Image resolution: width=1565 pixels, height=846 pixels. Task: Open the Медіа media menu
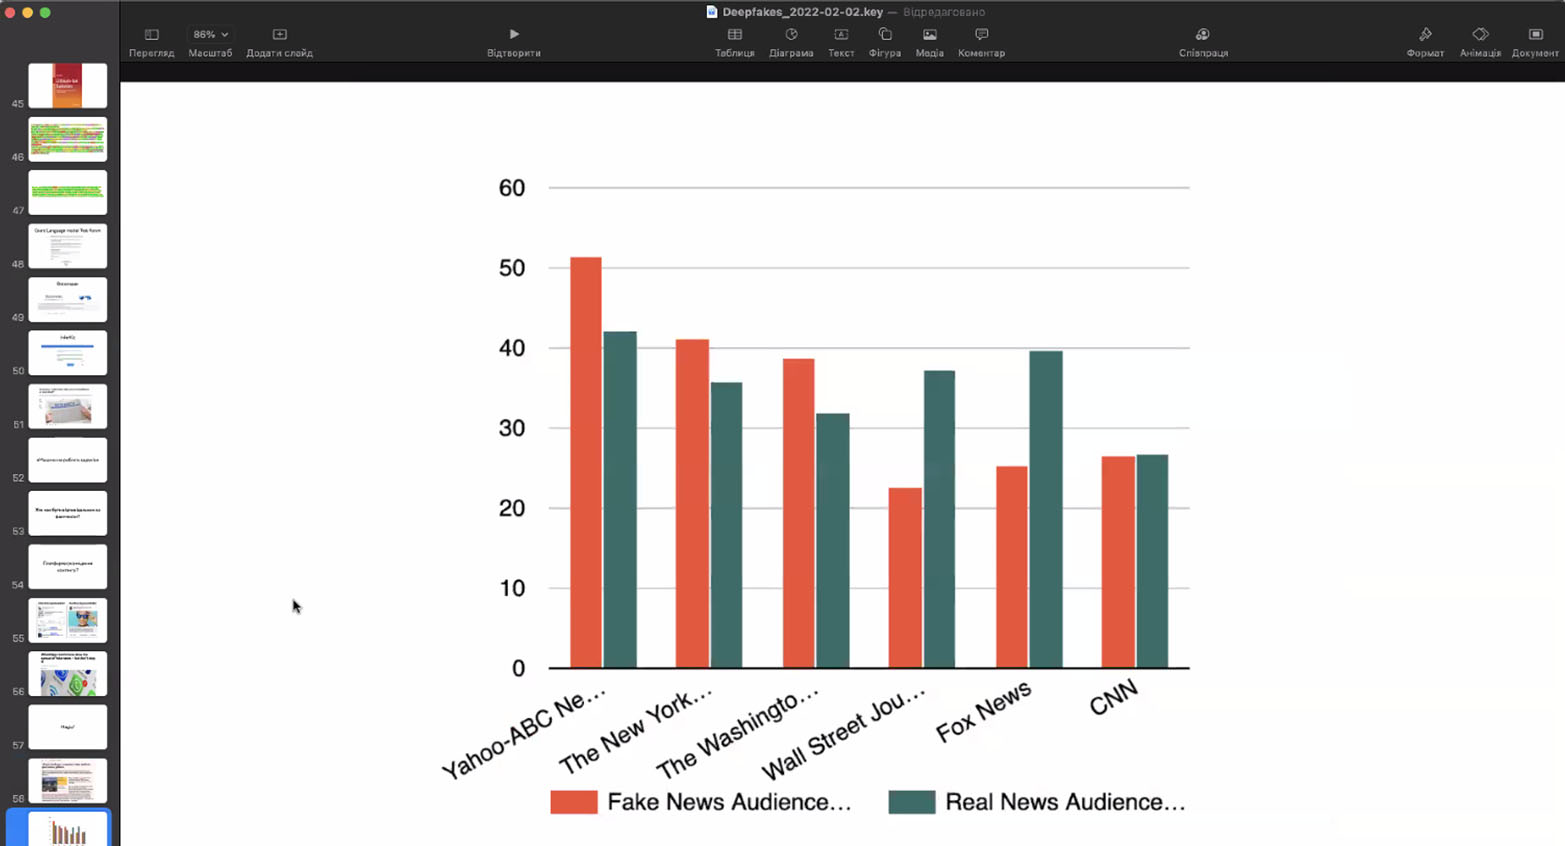click(930, 42)
